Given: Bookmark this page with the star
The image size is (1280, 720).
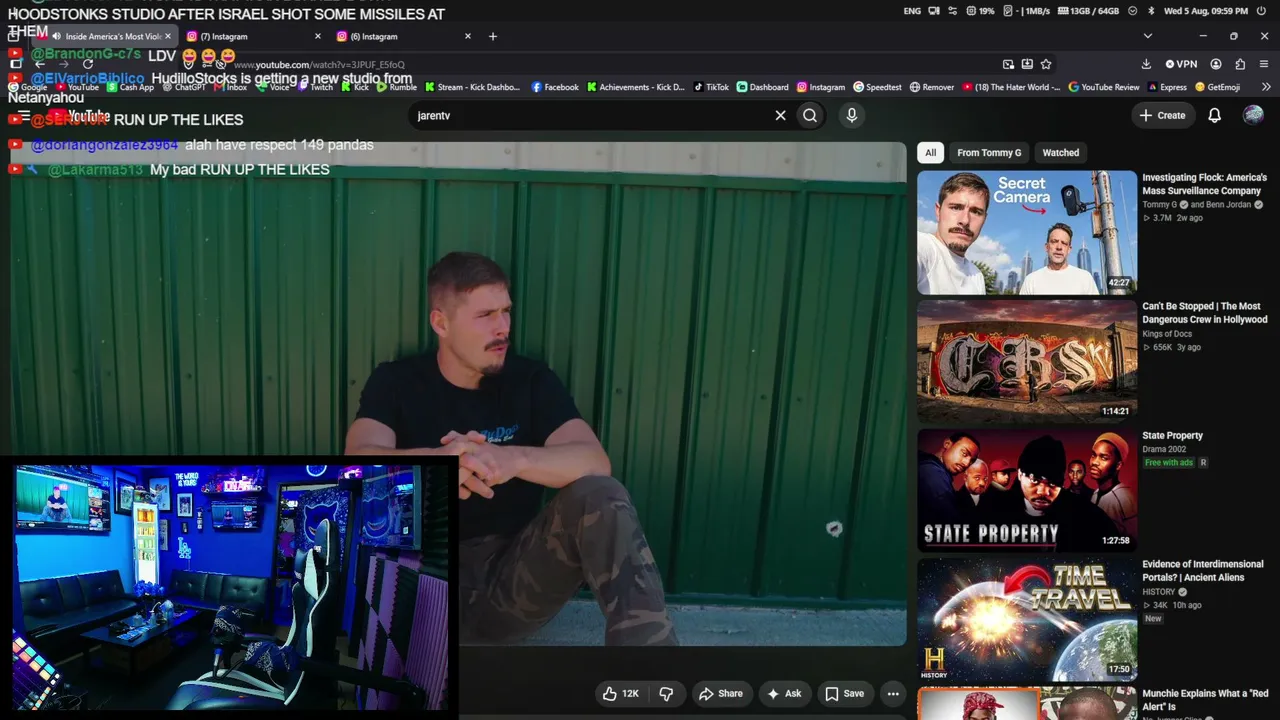Looking at the screenshot, I should pos(1046,64).
